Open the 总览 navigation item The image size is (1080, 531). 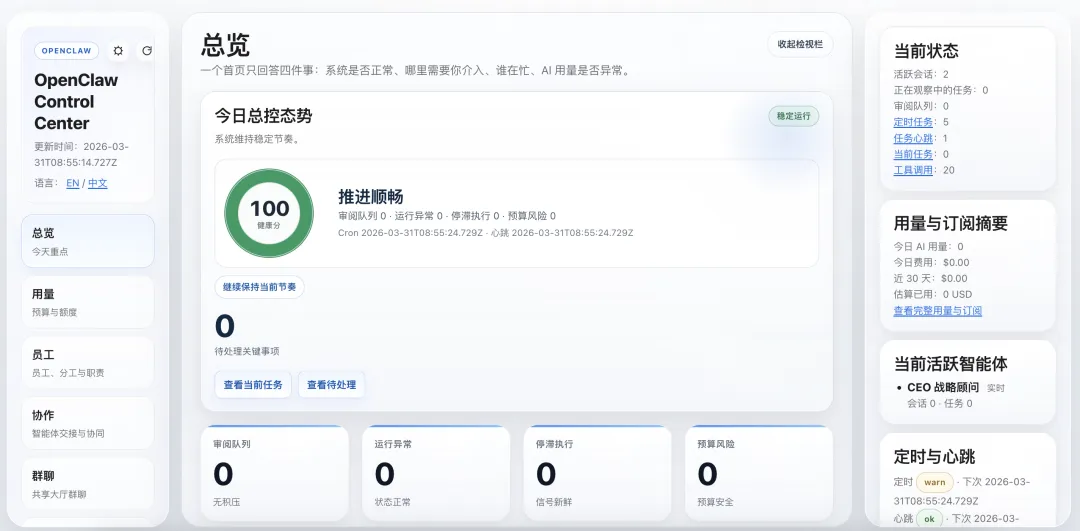click(88, 241)
